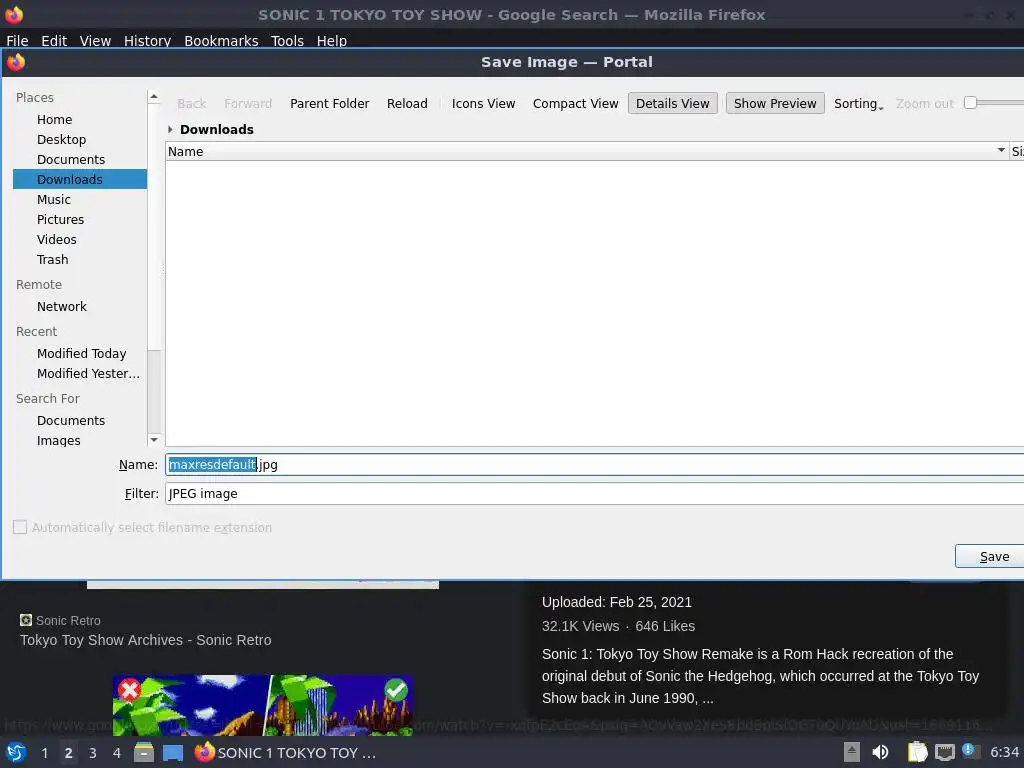1024x768 pixels.
Task: Switch to workspace 4
Action: (117, 753)
